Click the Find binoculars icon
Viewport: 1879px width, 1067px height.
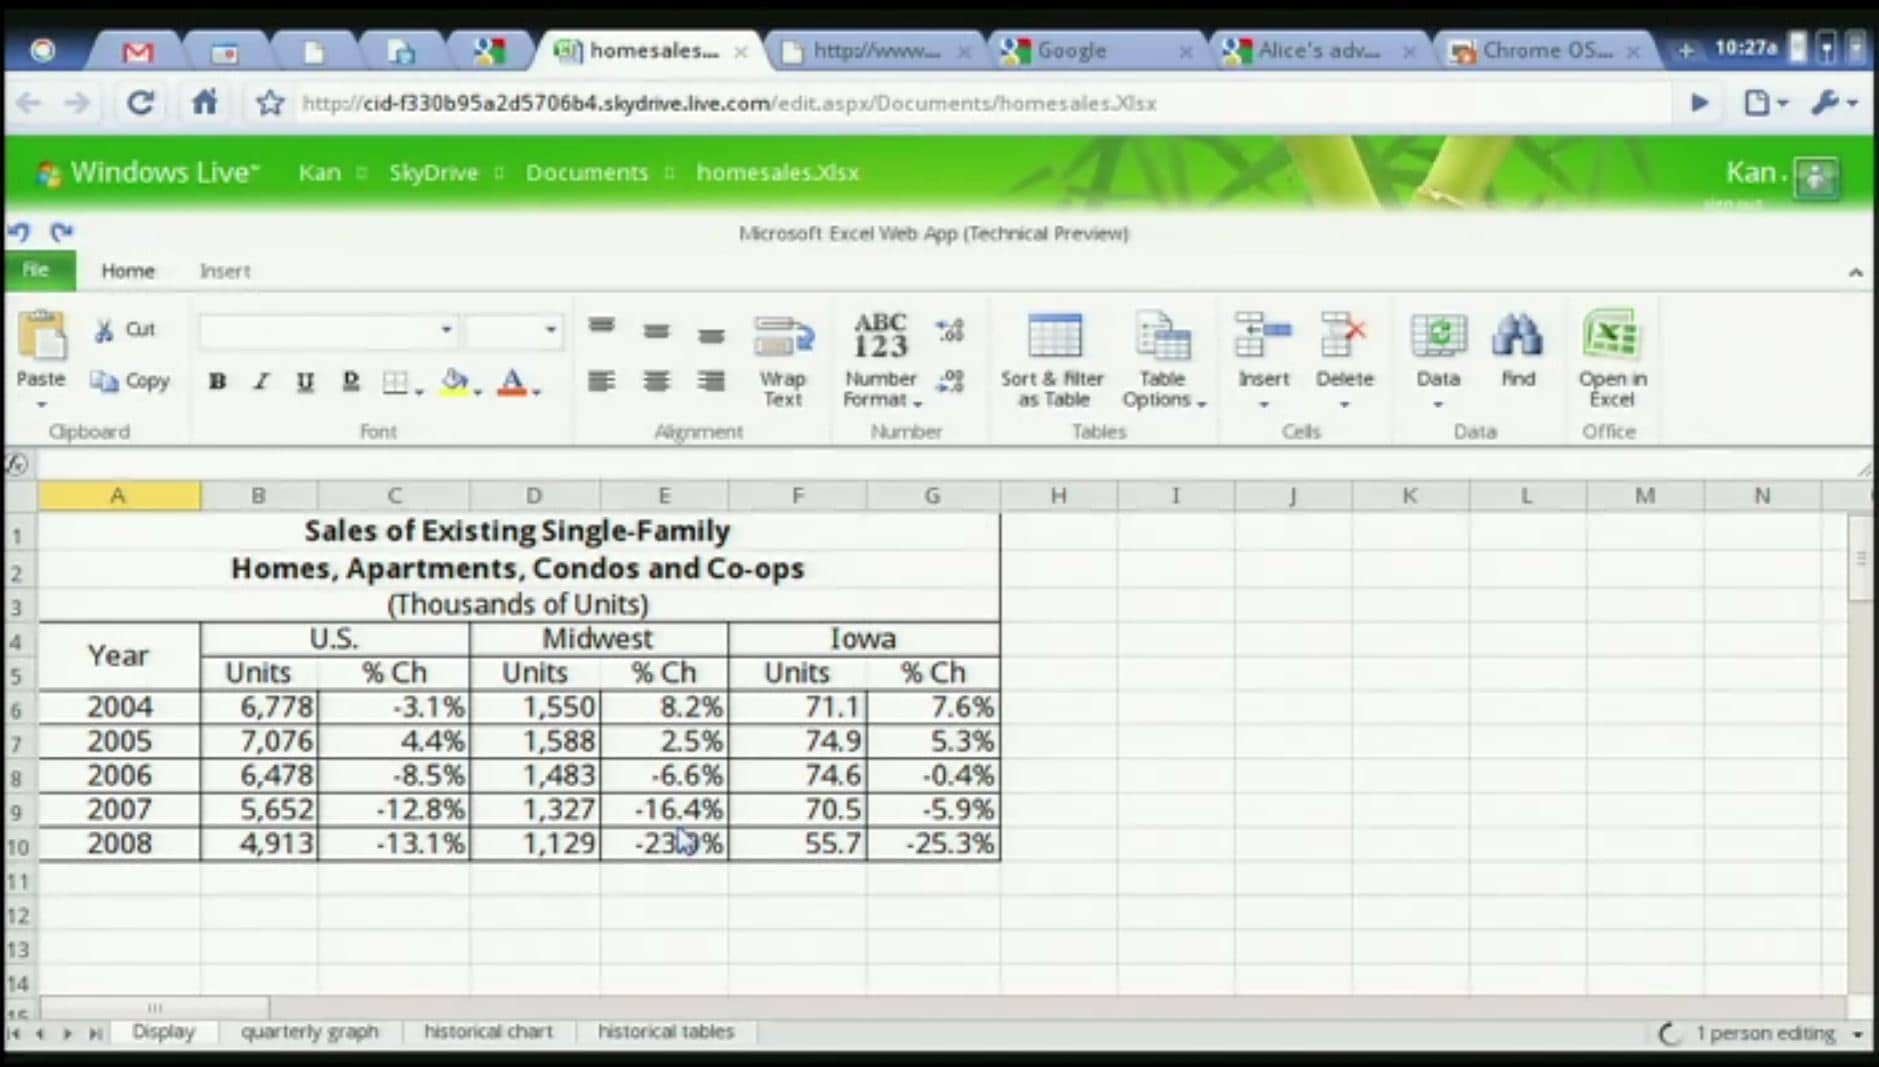point(1517,338)
